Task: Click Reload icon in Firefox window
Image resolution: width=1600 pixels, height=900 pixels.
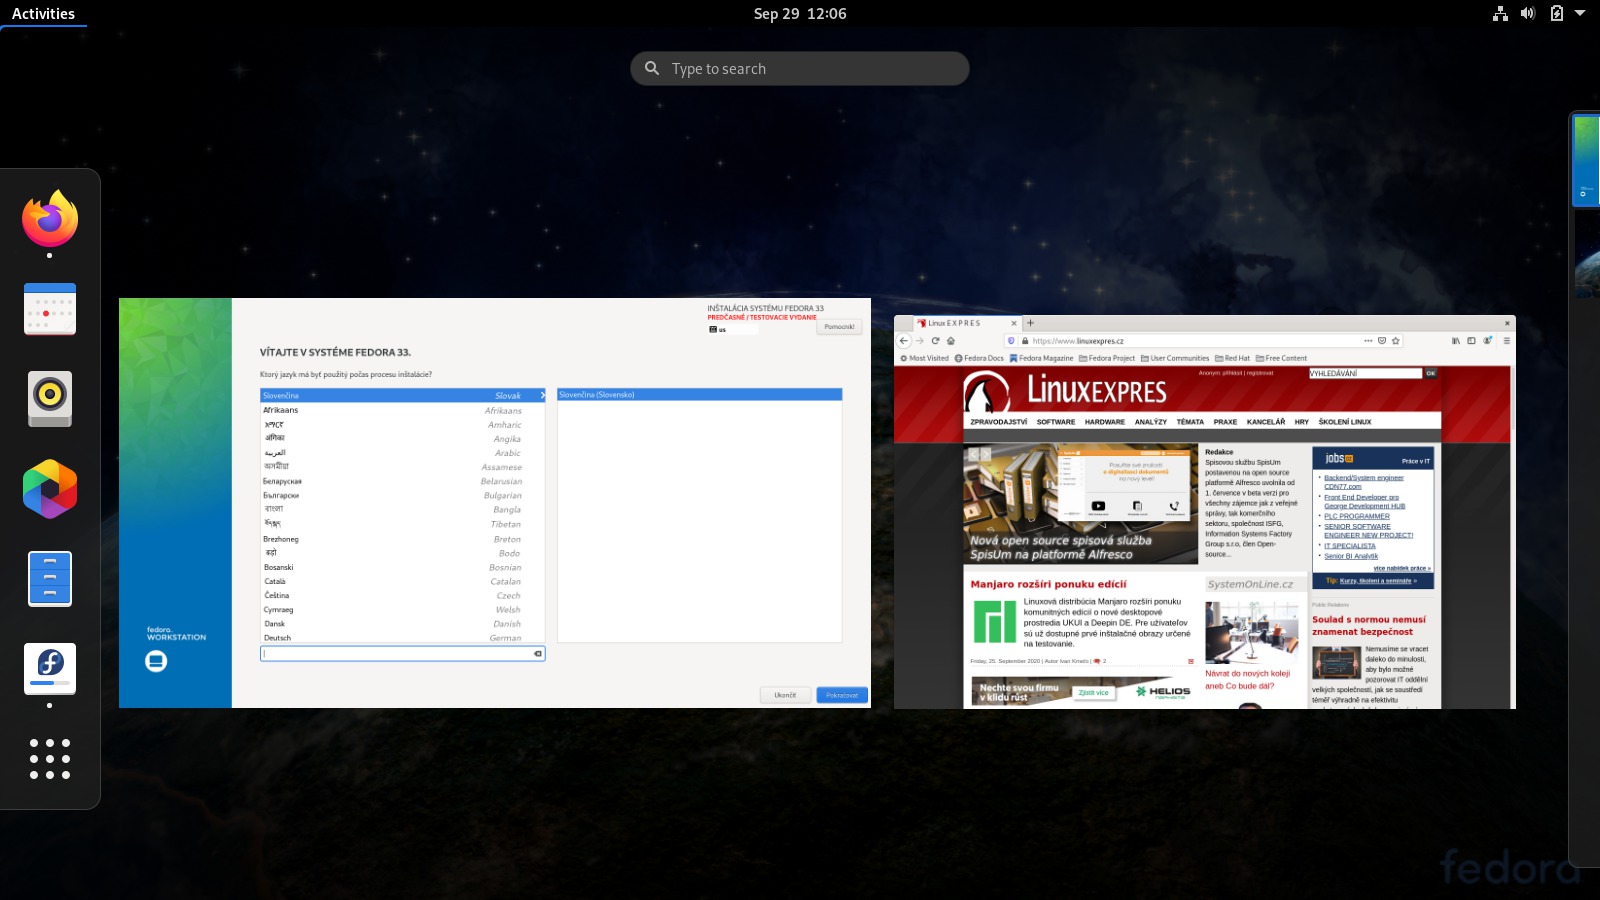Action: tap(936, 341)
